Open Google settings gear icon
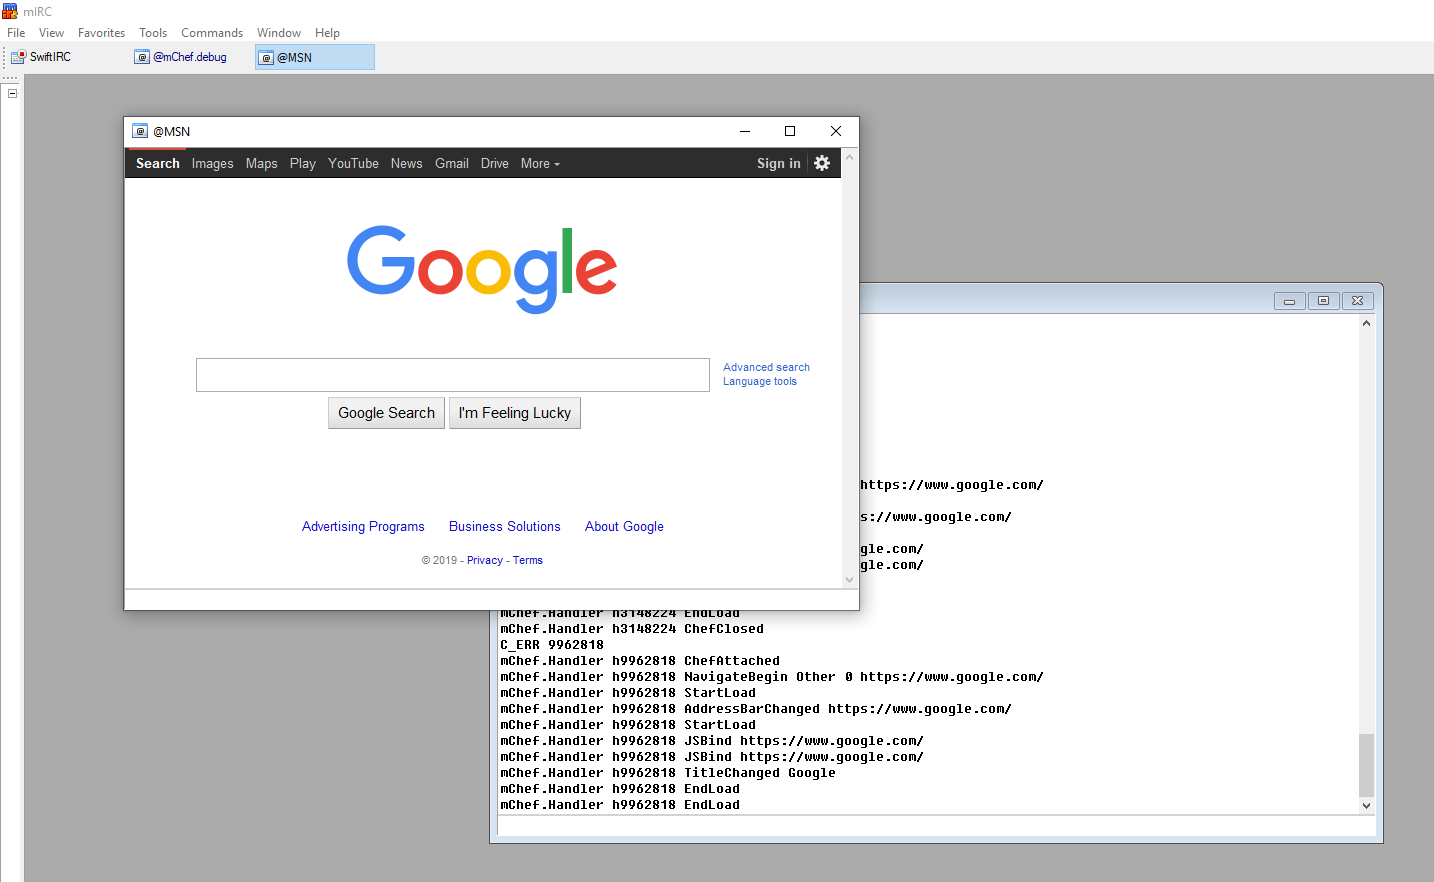 tap(822, 163)
